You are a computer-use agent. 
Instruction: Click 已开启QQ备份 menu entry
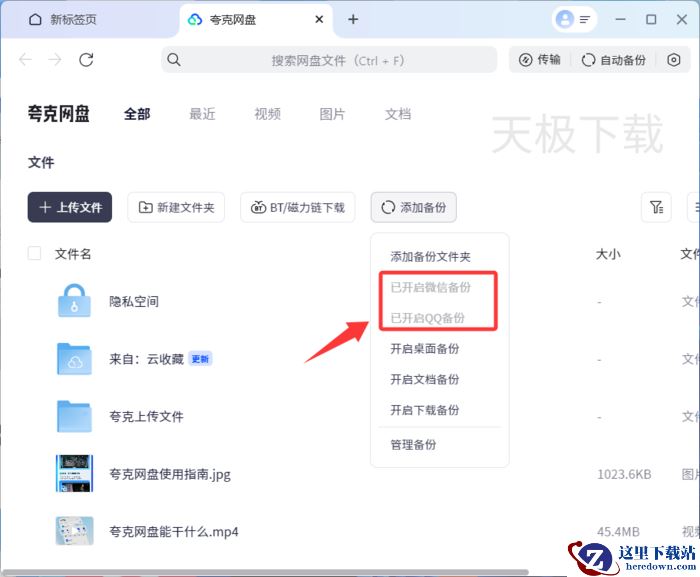click(x=428, y=318)
